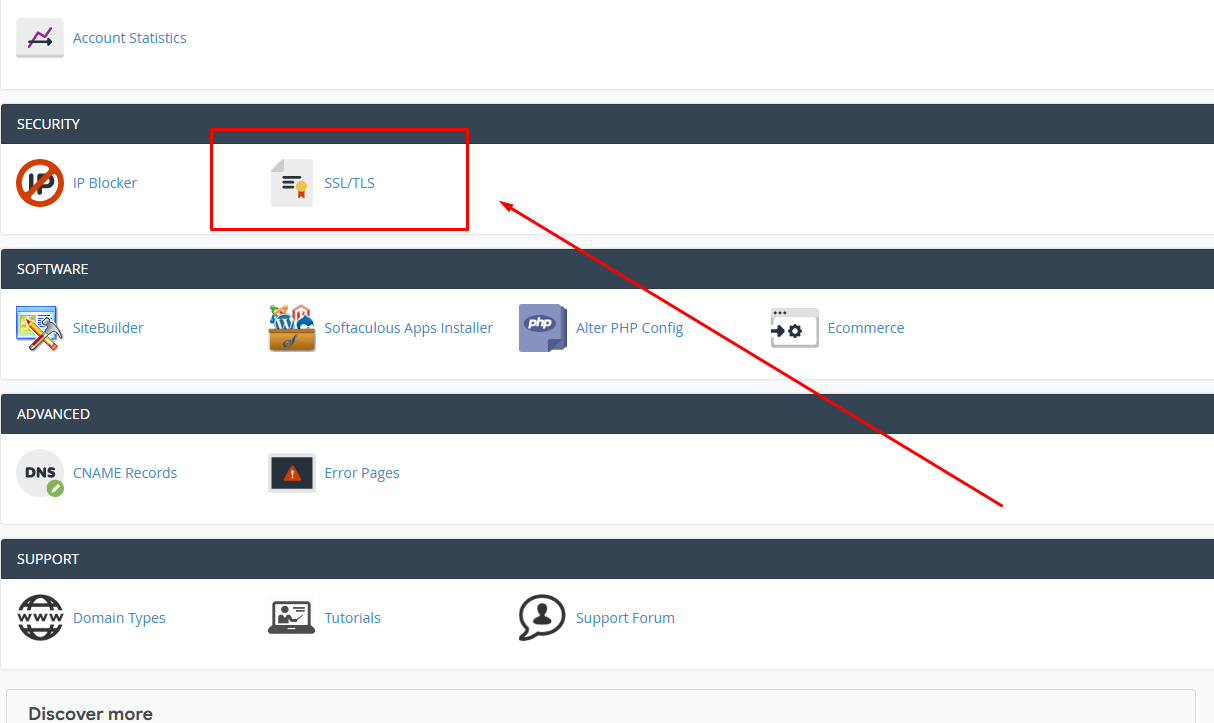Screen dimensions: 1214x723
Task: Open the SSL/TLS text link
Action: (x=349, y=183)
